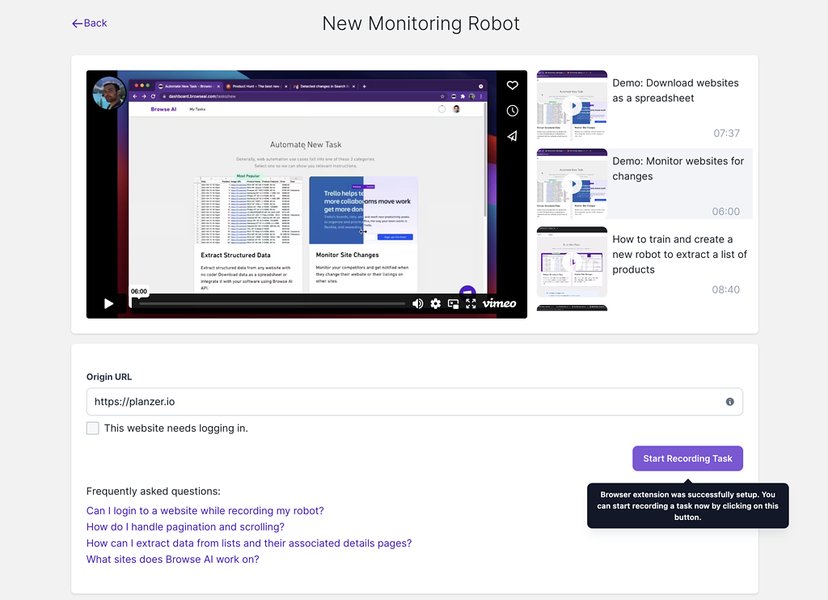828x600 pixels.
Task: Play the 'Demo: Monitor websites for changes' video
Action: [571, 182]
